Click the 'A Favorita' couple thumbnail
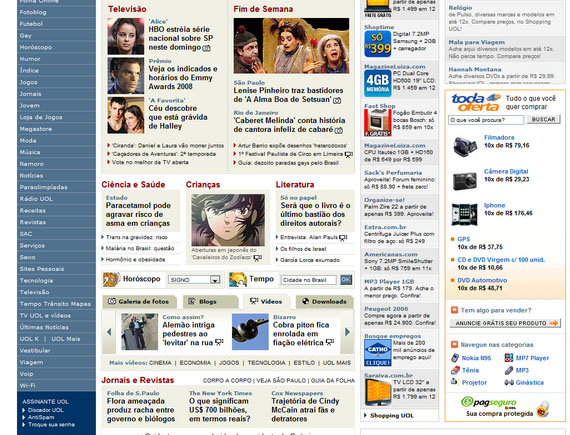The image size is (570, 435). point(126,115)
